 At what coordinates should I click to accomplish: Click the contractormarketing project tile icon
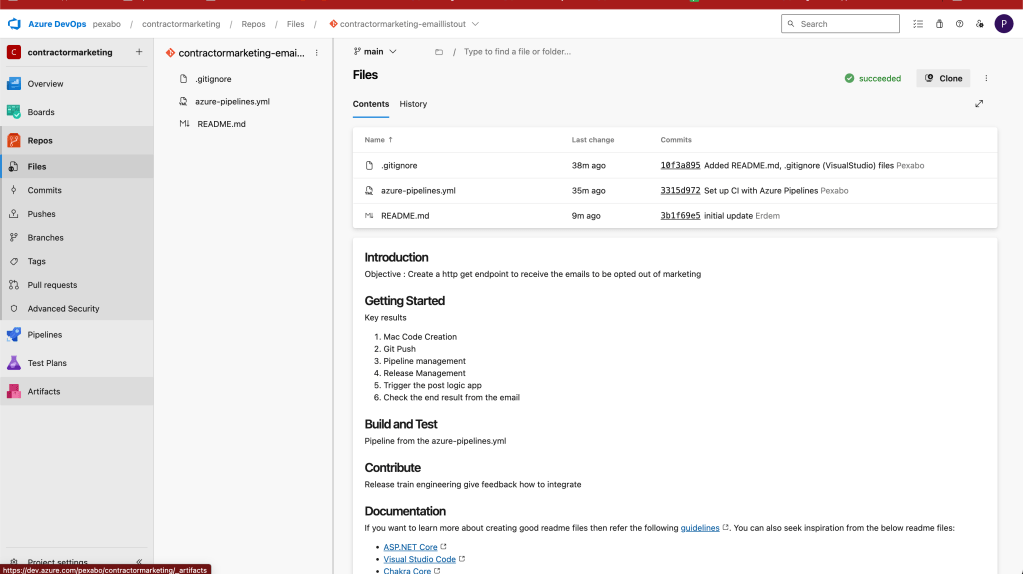tap(14, 52)
